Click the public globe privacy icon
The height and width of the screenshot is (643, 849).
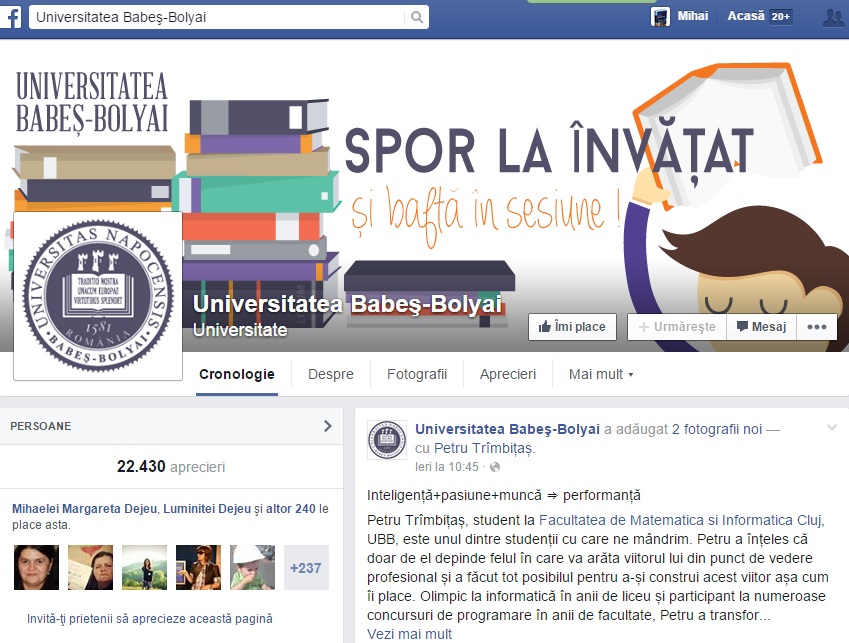(x=495, y=467)
